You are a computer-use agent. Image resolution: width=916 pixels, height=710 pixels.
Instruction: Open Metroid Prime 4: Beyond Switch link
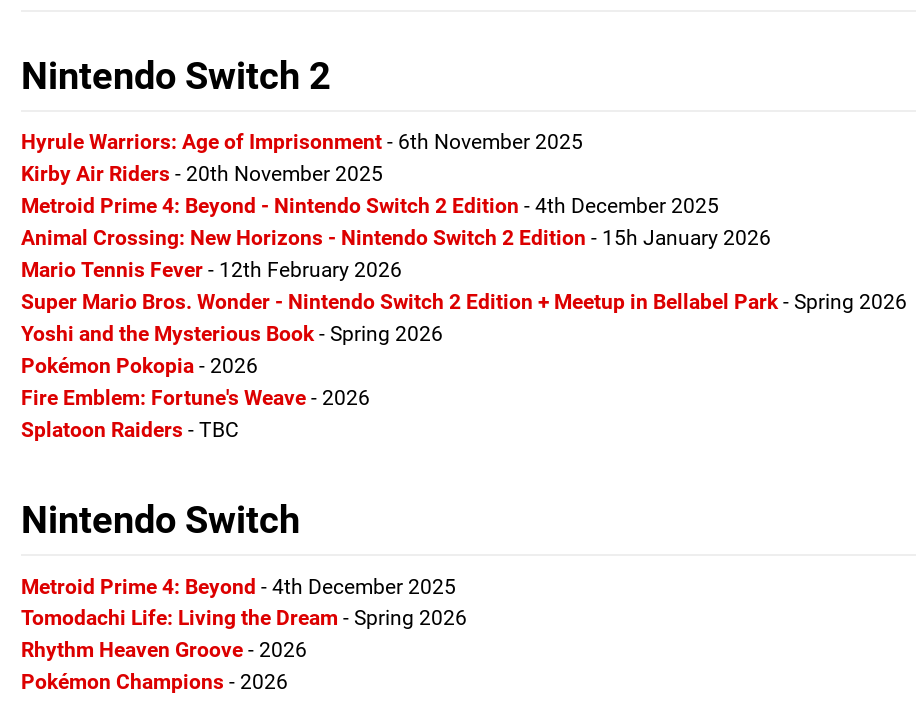138,587
